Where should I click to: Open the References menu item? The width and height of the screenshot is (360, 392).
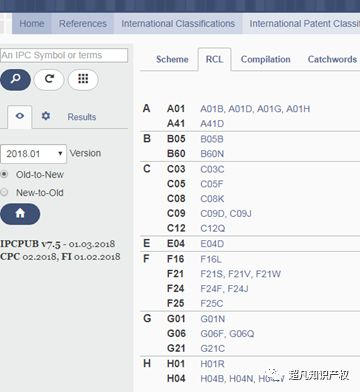[x=83, y=24]
